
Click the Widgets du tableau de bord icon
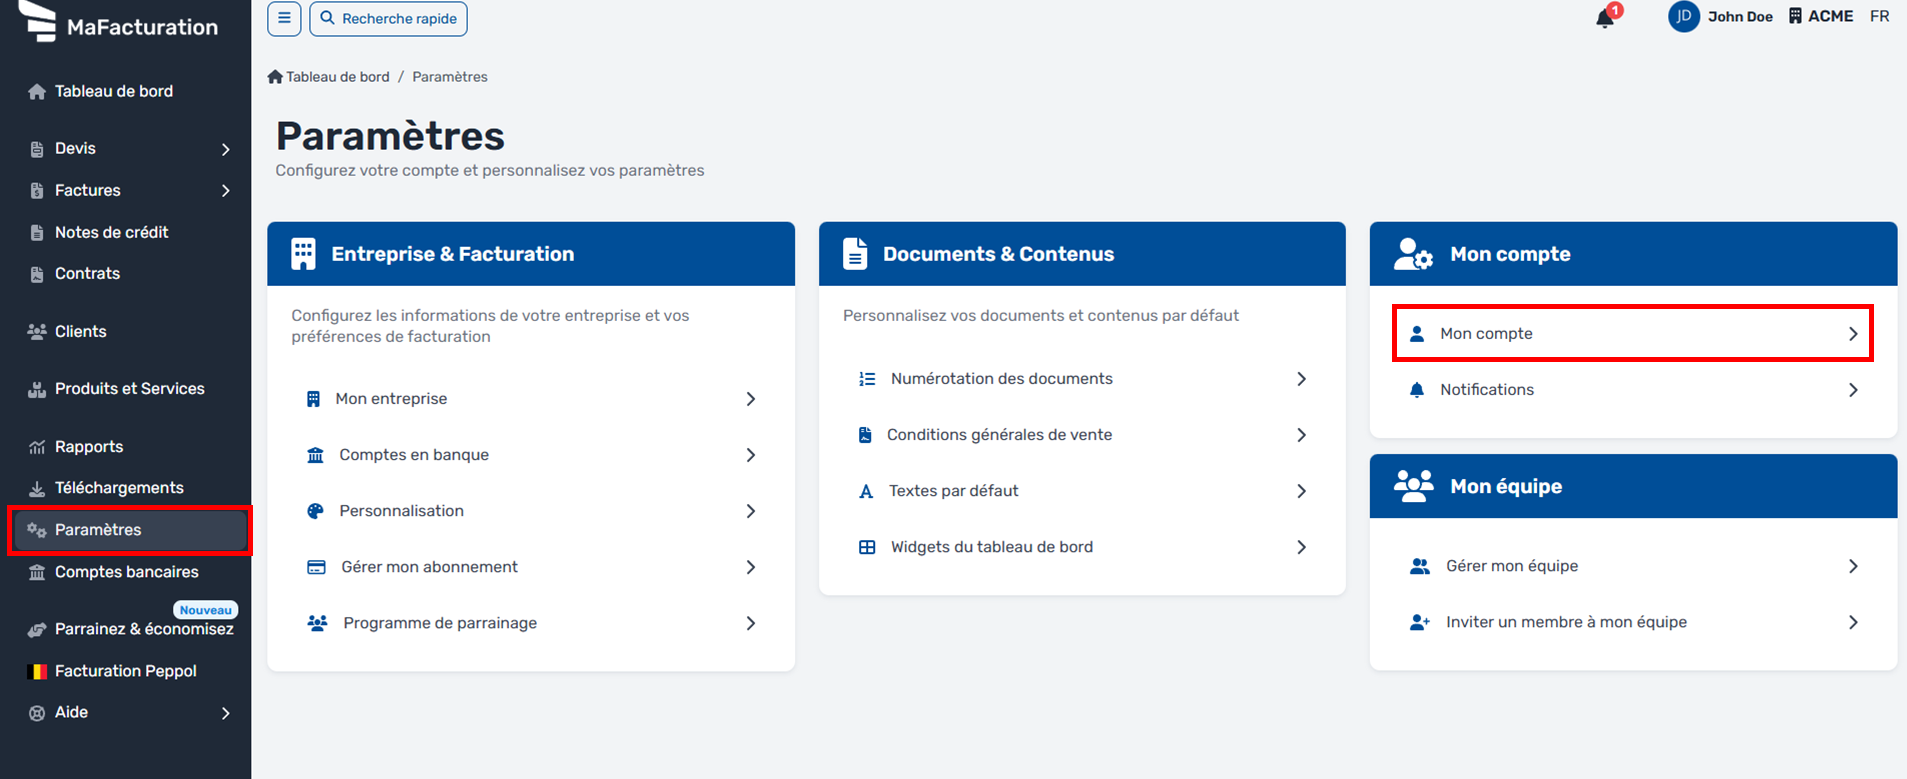pos(867,547)
